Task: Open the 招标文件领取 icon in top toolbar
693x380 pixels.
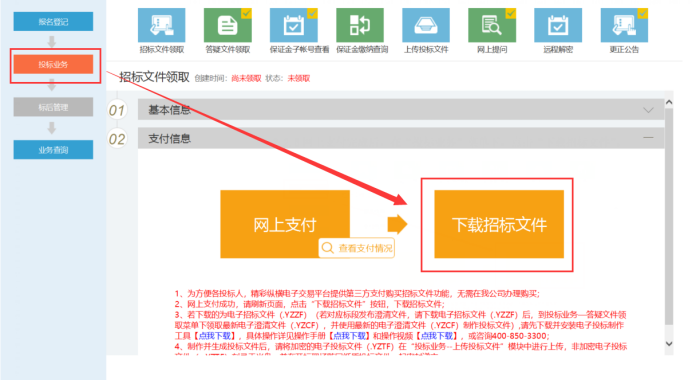Action: [161, 25]
